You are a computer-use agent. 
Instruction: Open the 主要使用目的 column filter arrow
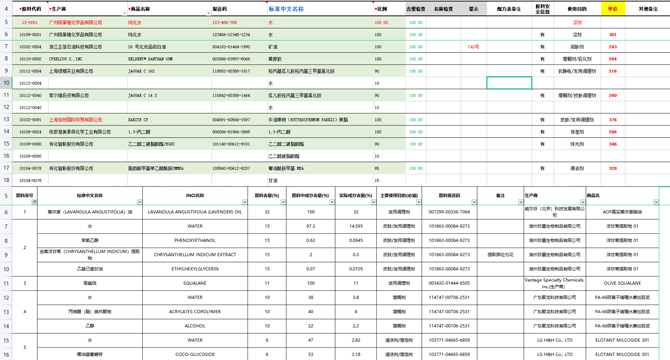418,202
